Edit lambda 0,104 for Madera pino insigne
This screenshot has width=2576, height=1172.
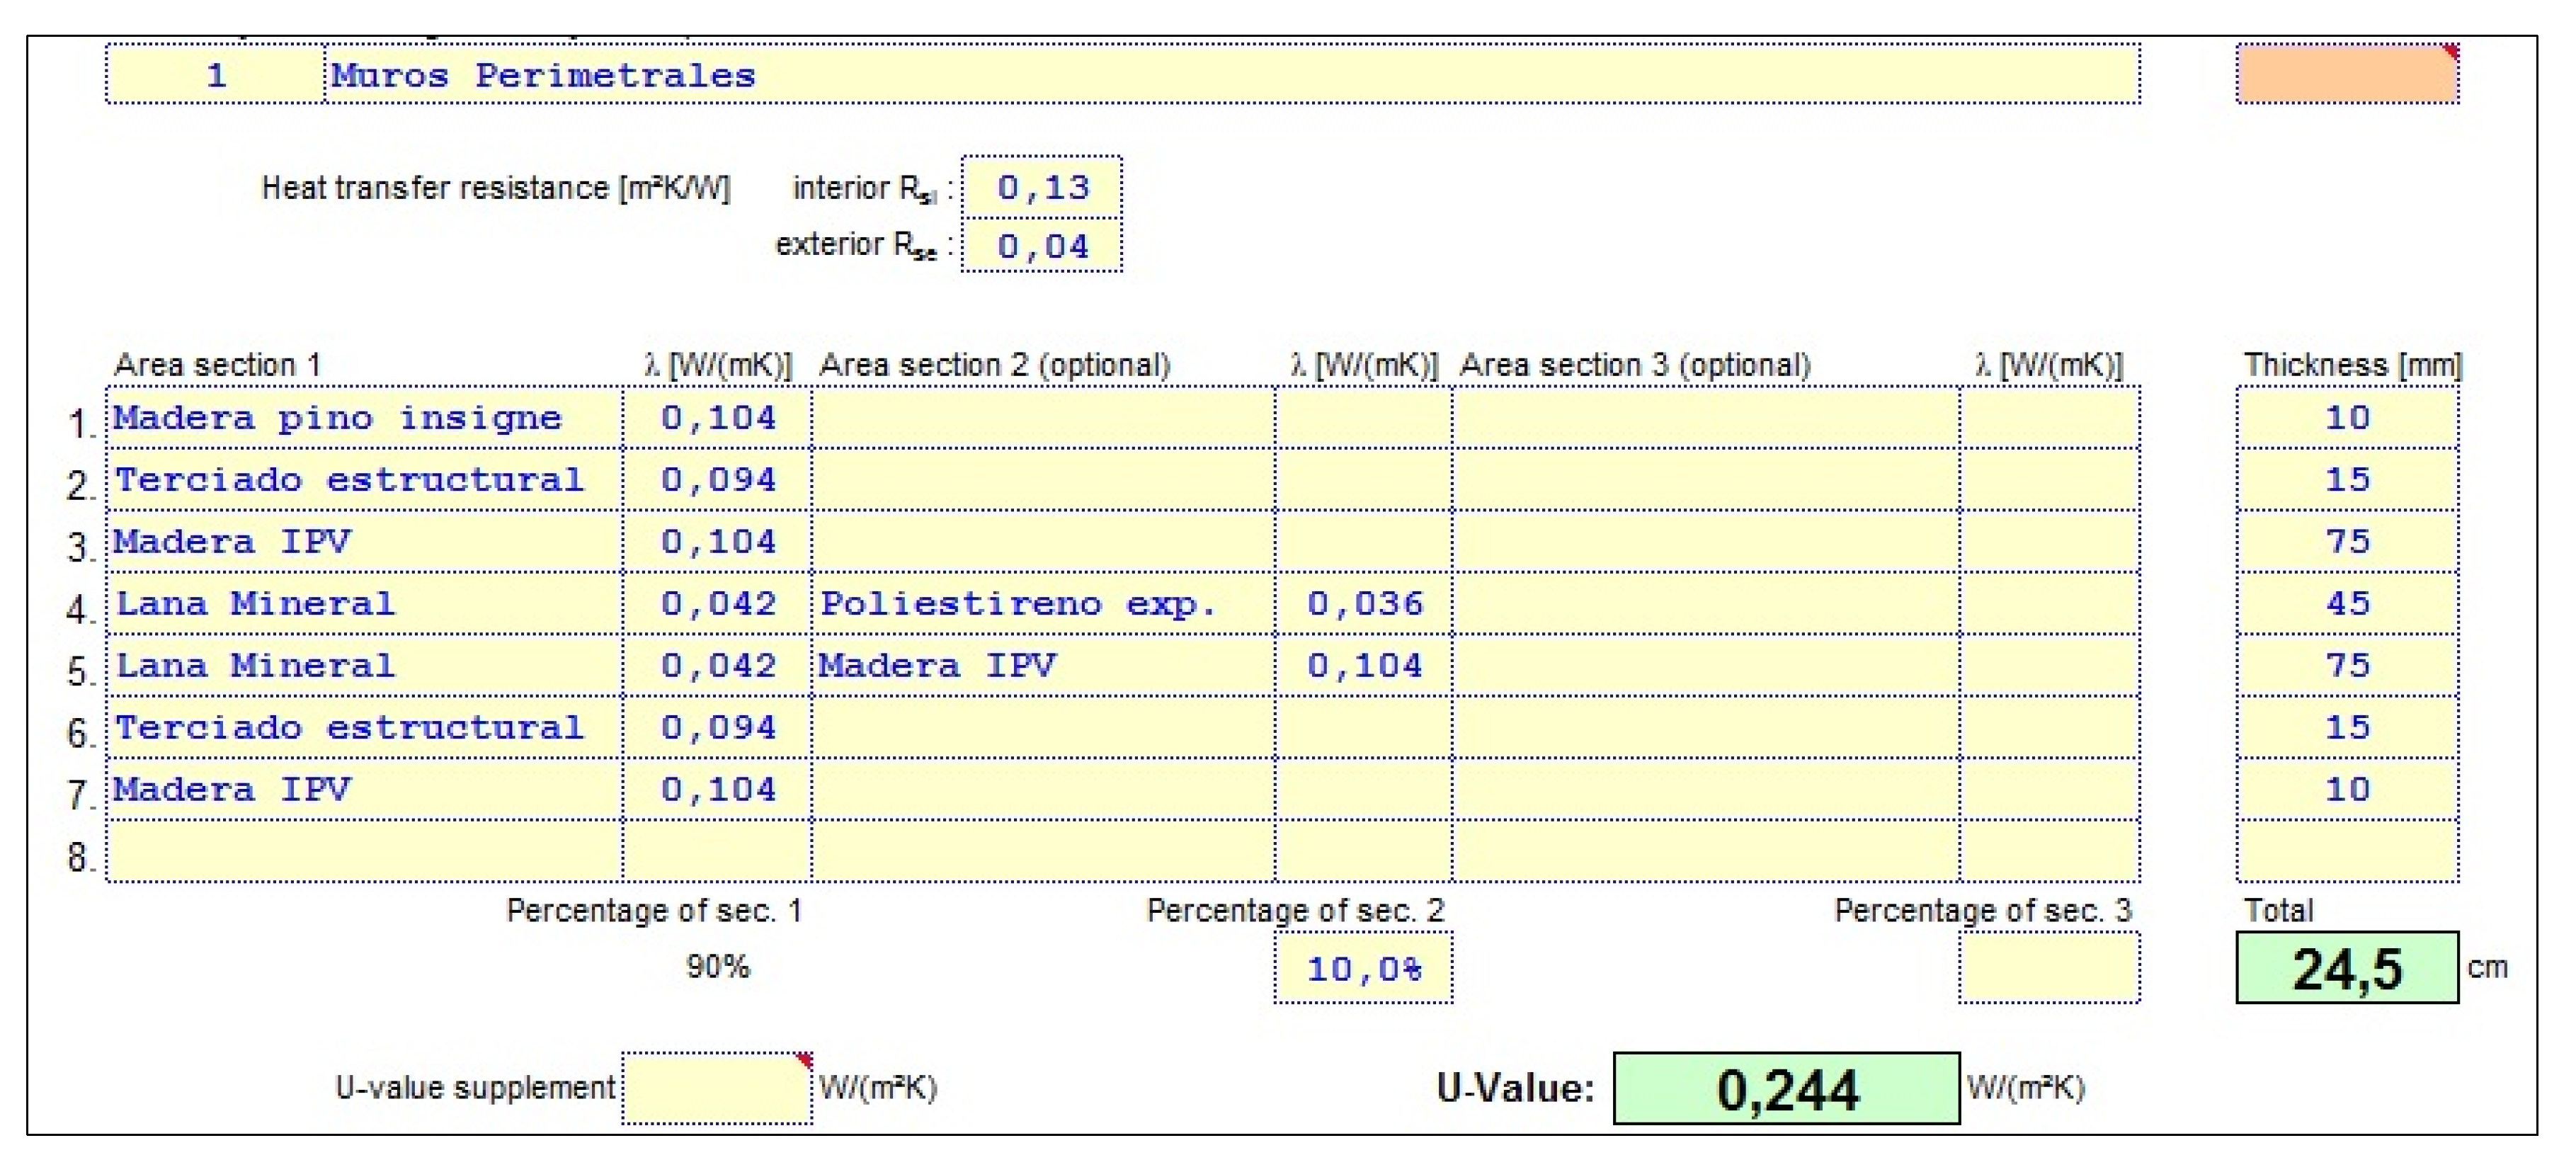tap(717, 418)
